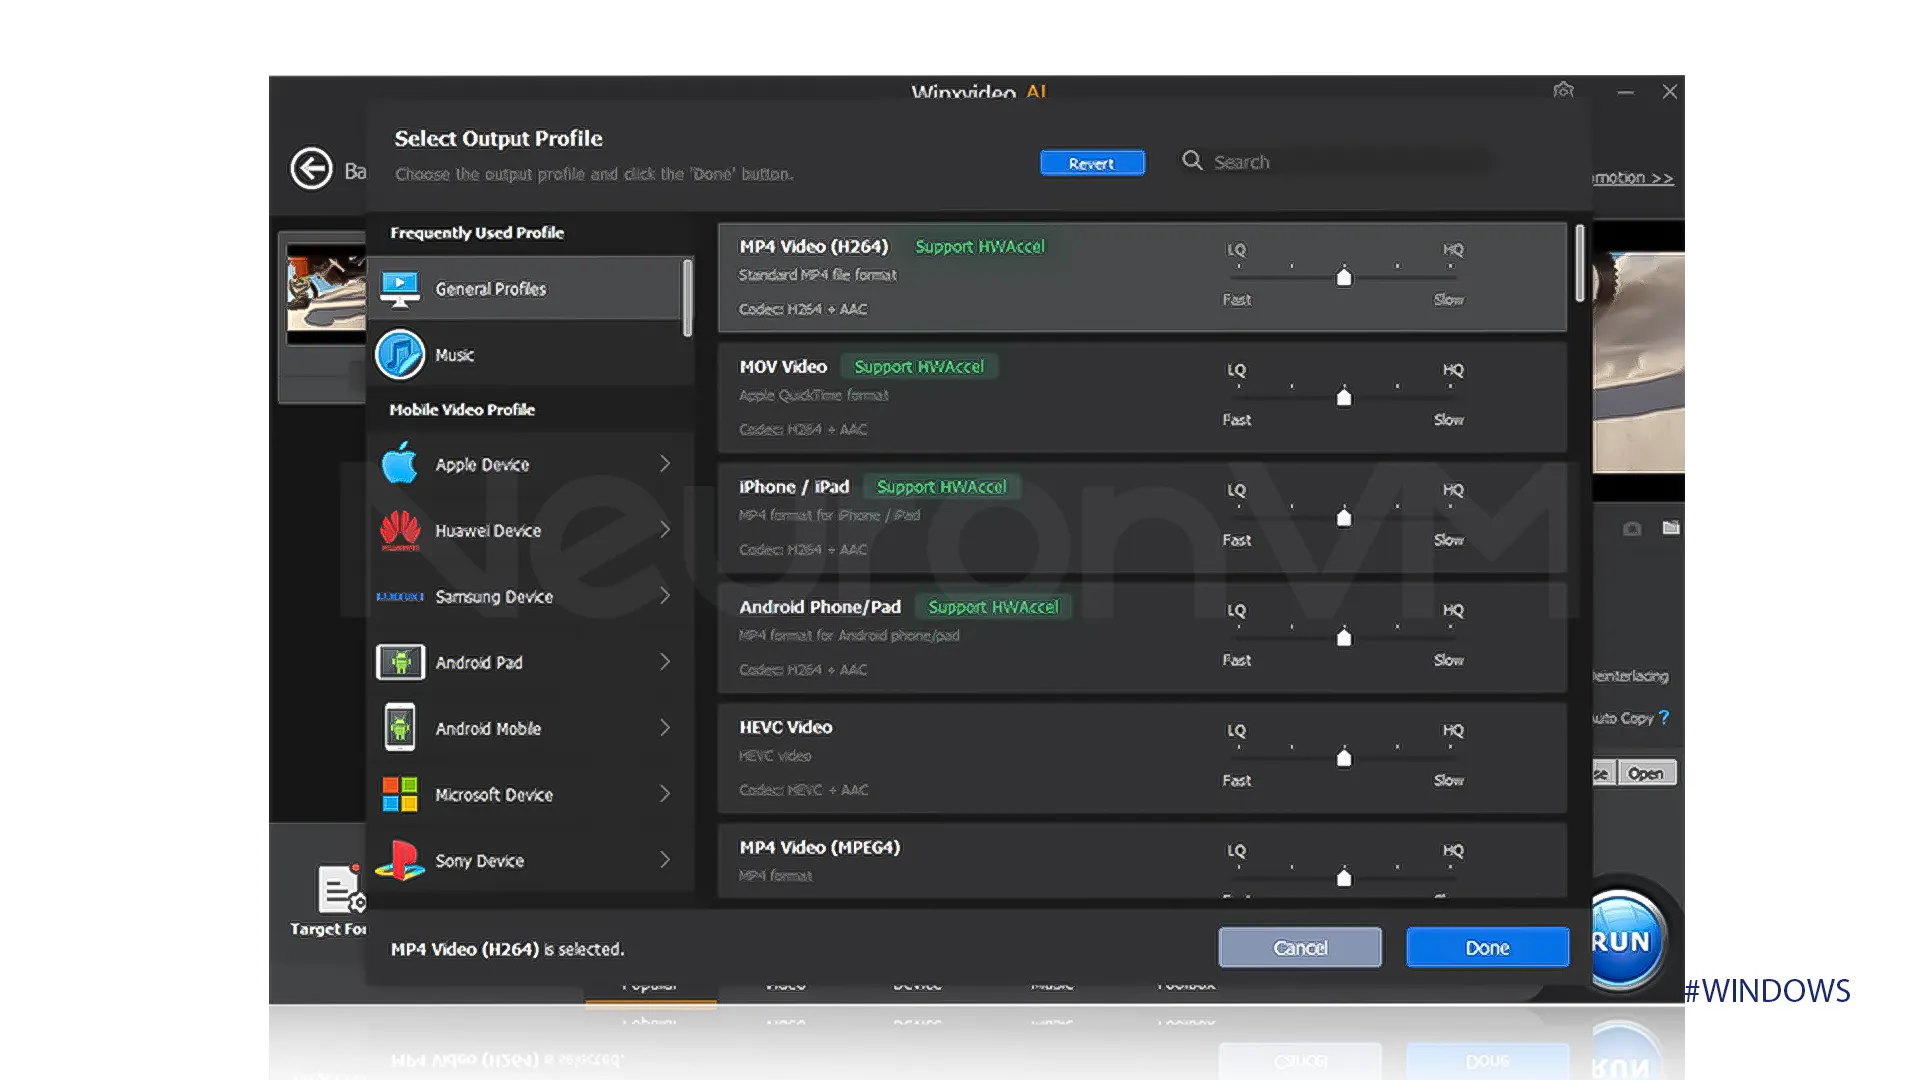Click the Cancel button
This screenshot has width=1920, height=1080.
[x=1300, y=947]
